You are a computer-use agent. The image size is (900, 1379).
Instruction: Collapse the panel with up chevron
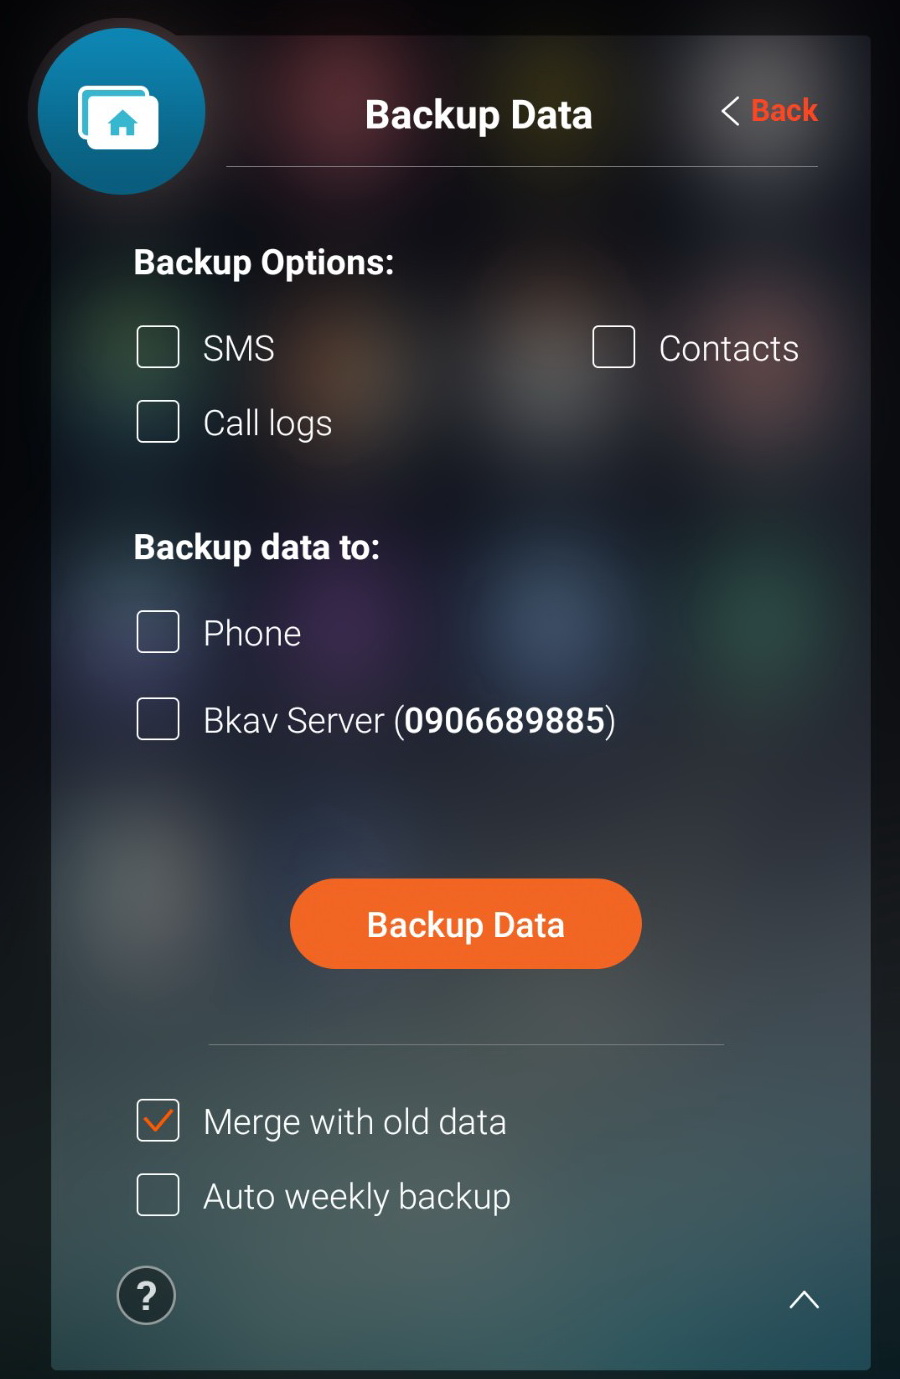pyautogui.click(x=804, y=1299)
